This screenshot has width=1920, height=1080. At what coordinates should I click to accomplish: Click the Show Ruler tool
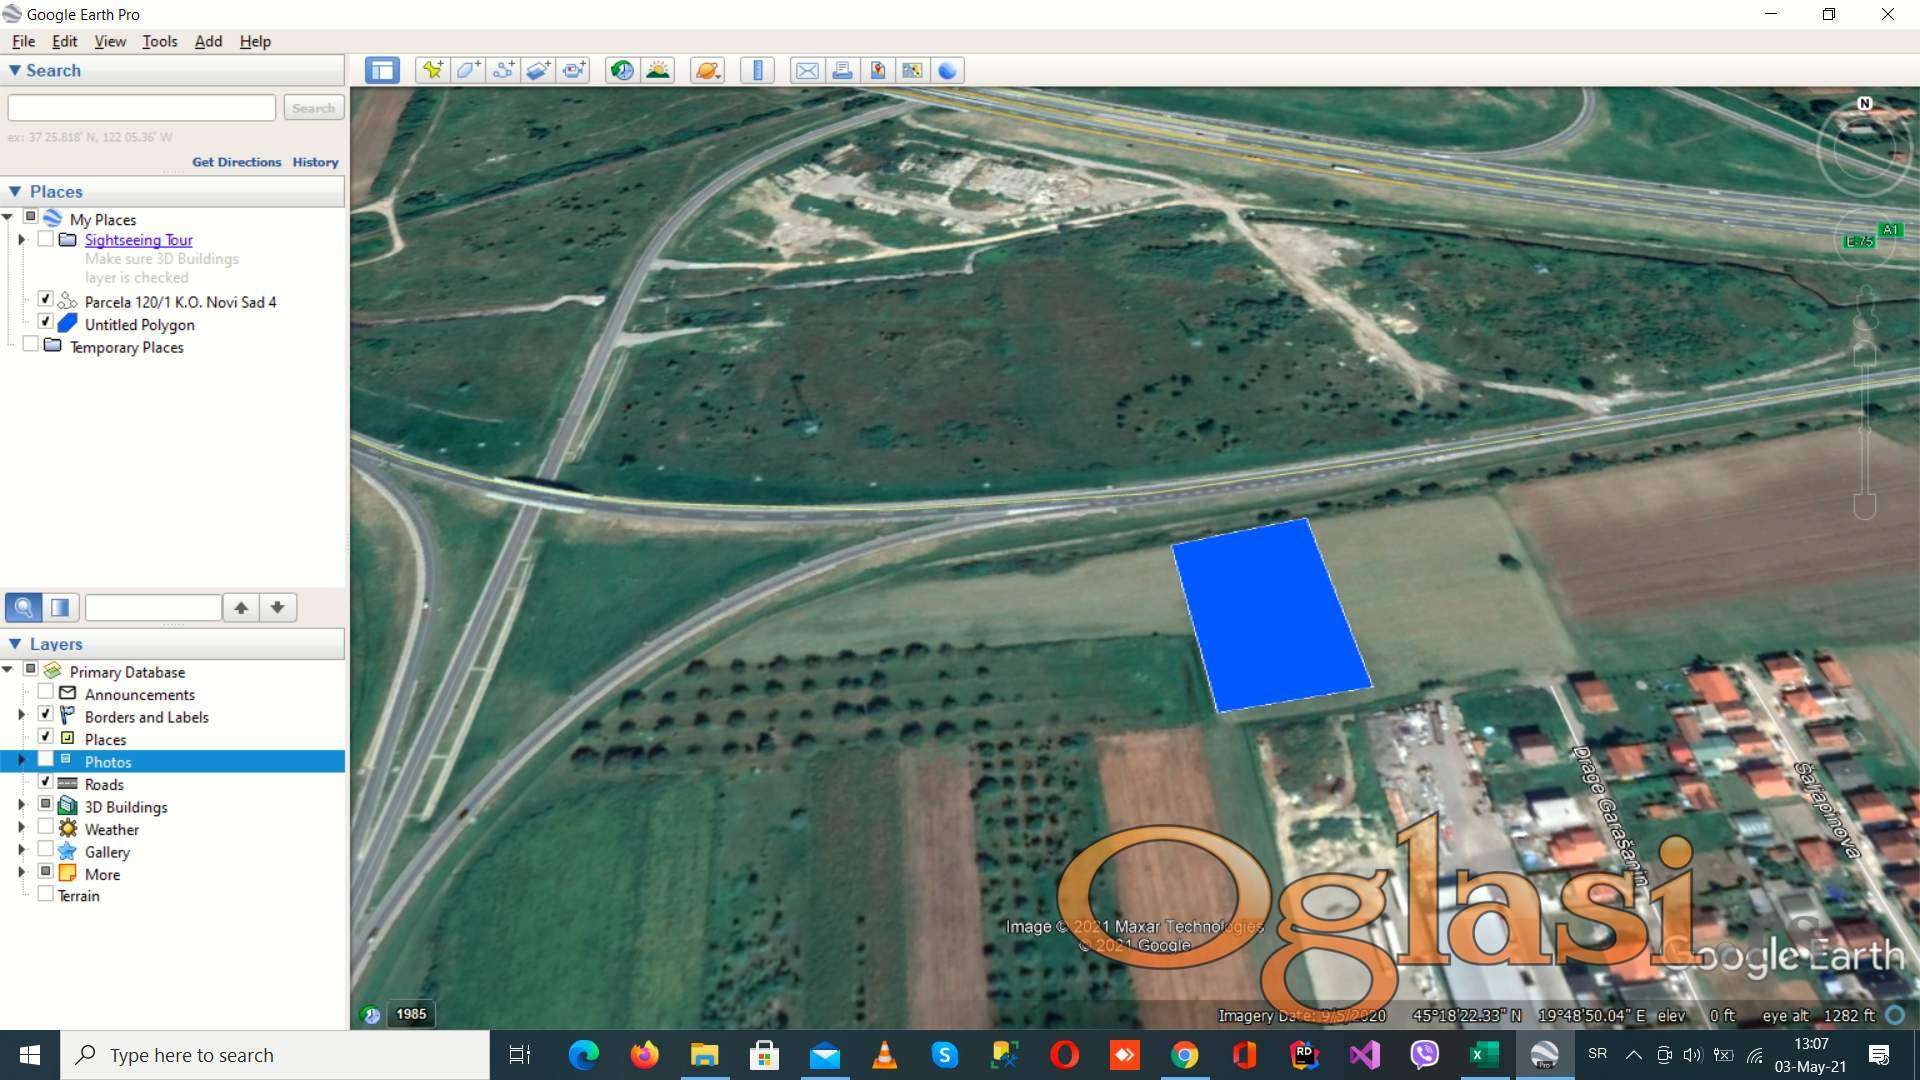[x=757, y=70]
